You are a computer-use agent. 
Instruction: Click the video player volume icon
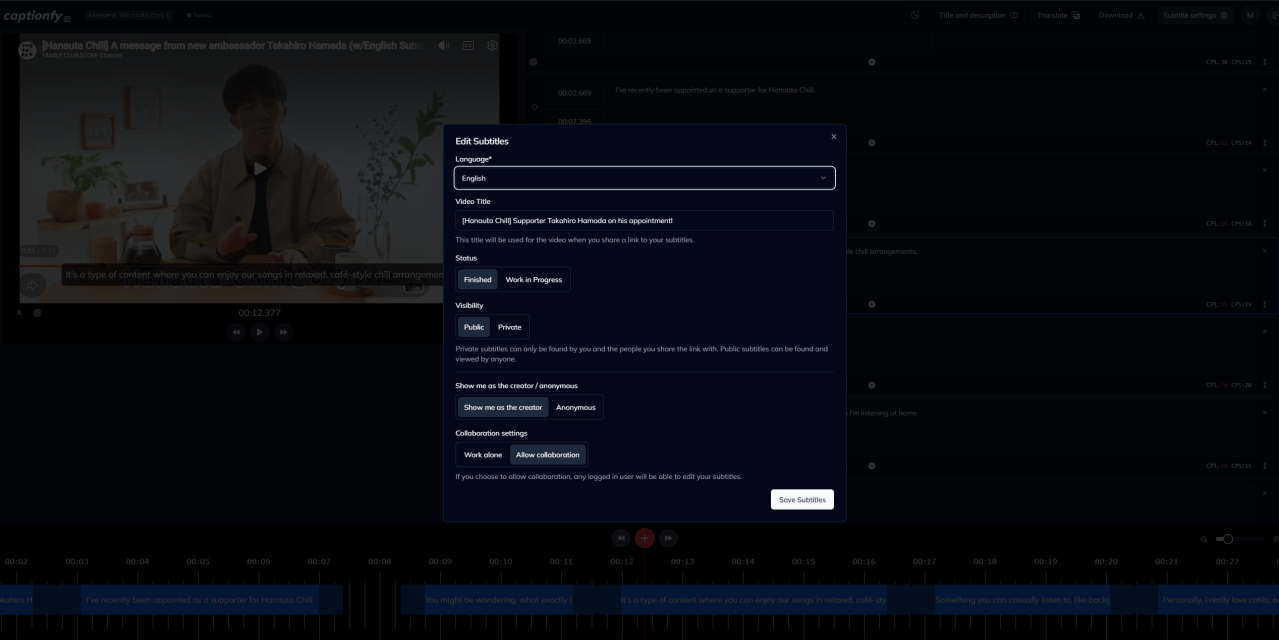444,46
